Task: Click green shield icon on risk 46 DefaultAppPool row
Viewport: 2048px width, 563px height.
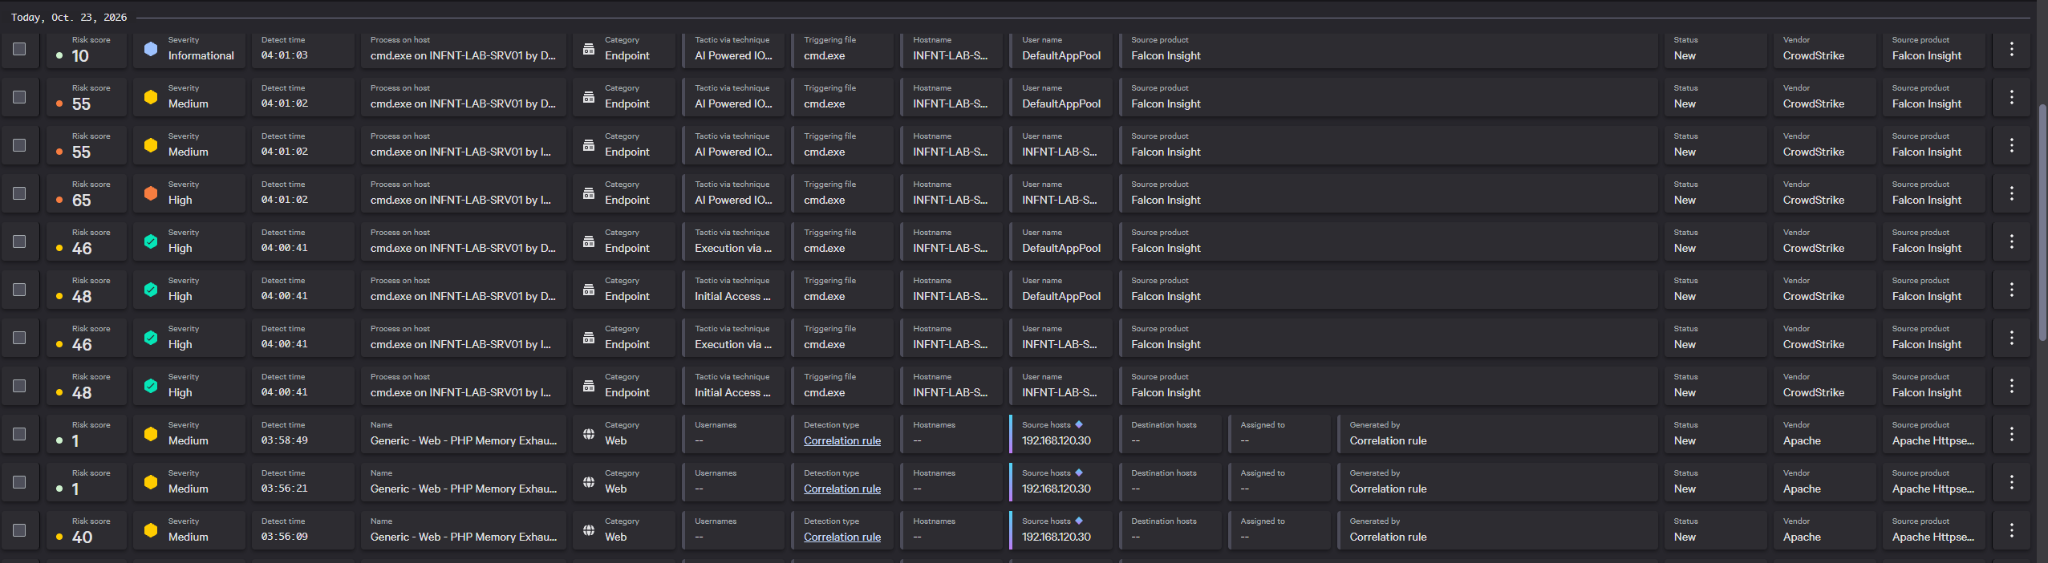Action: 150,241
